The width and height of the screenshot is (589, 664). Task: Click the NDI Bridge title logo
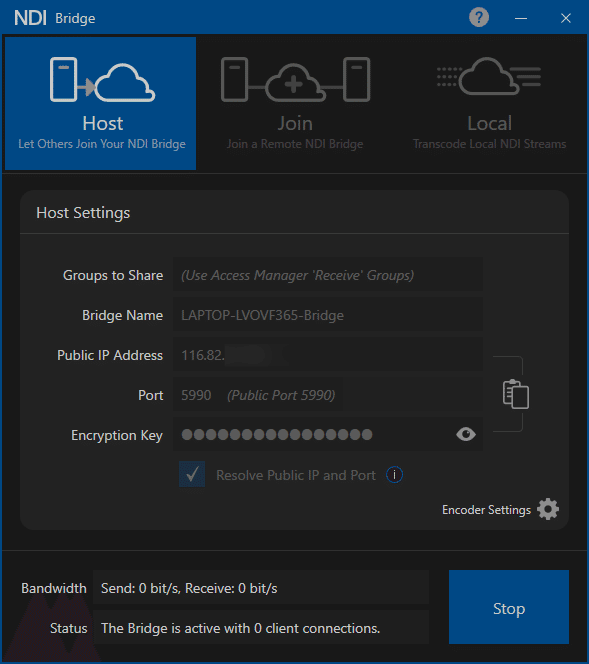tap(55, 18)
